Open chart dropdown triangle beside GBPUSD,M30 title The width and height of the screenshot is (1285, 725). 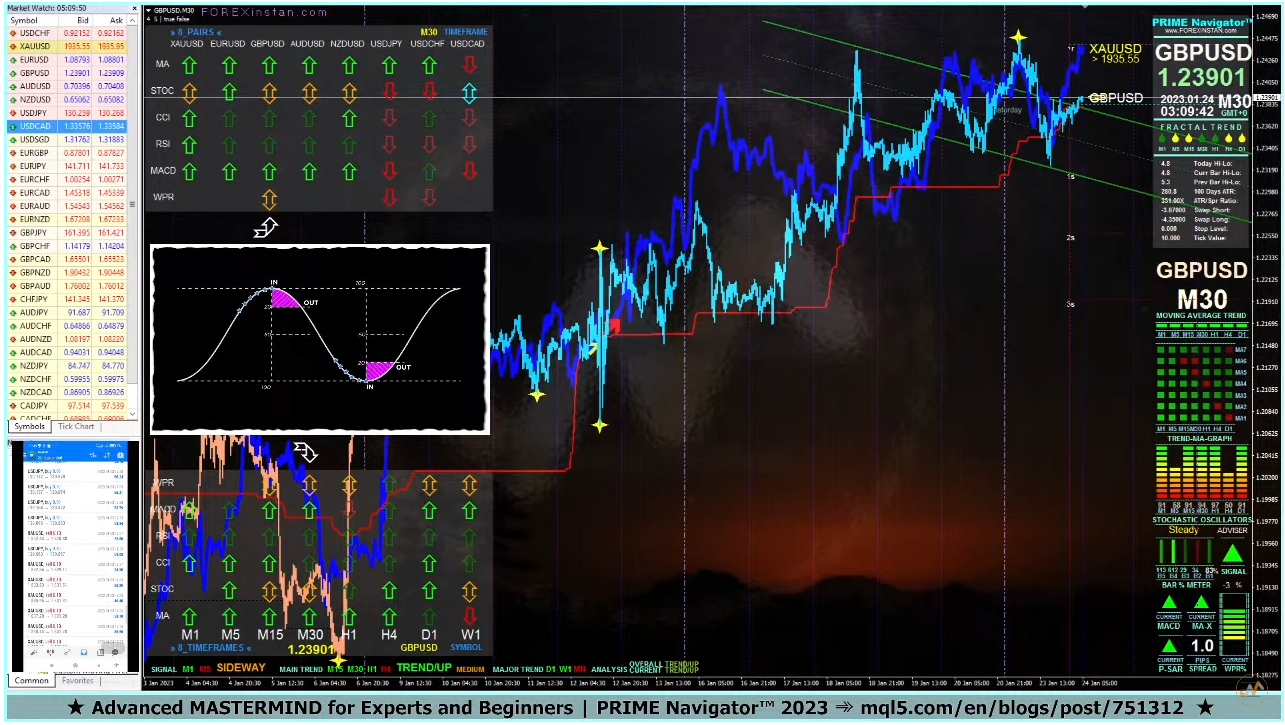[150, 11]
